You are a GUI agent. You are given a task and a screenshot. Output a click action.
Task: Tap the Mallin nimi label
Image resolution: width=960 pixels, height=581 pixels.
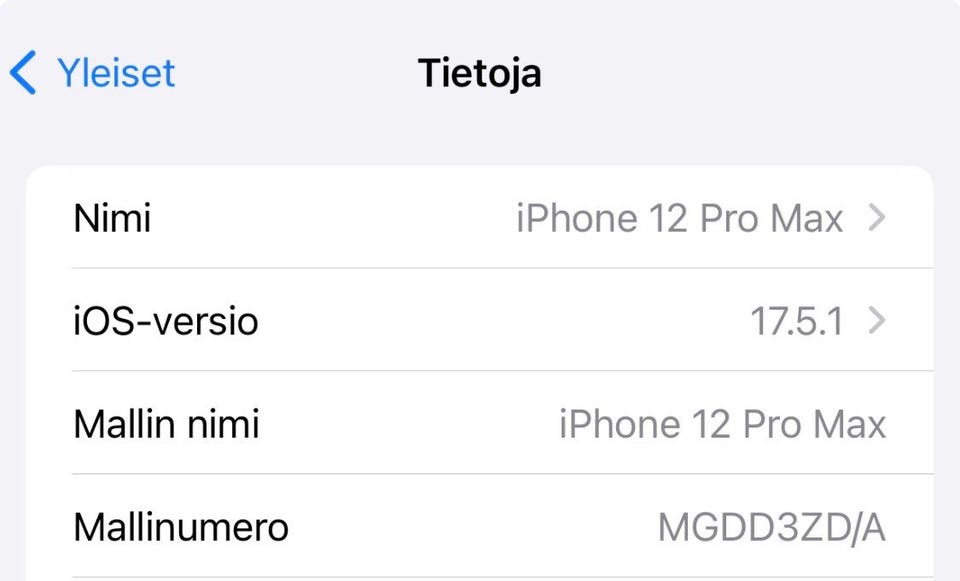click(167, 424)
